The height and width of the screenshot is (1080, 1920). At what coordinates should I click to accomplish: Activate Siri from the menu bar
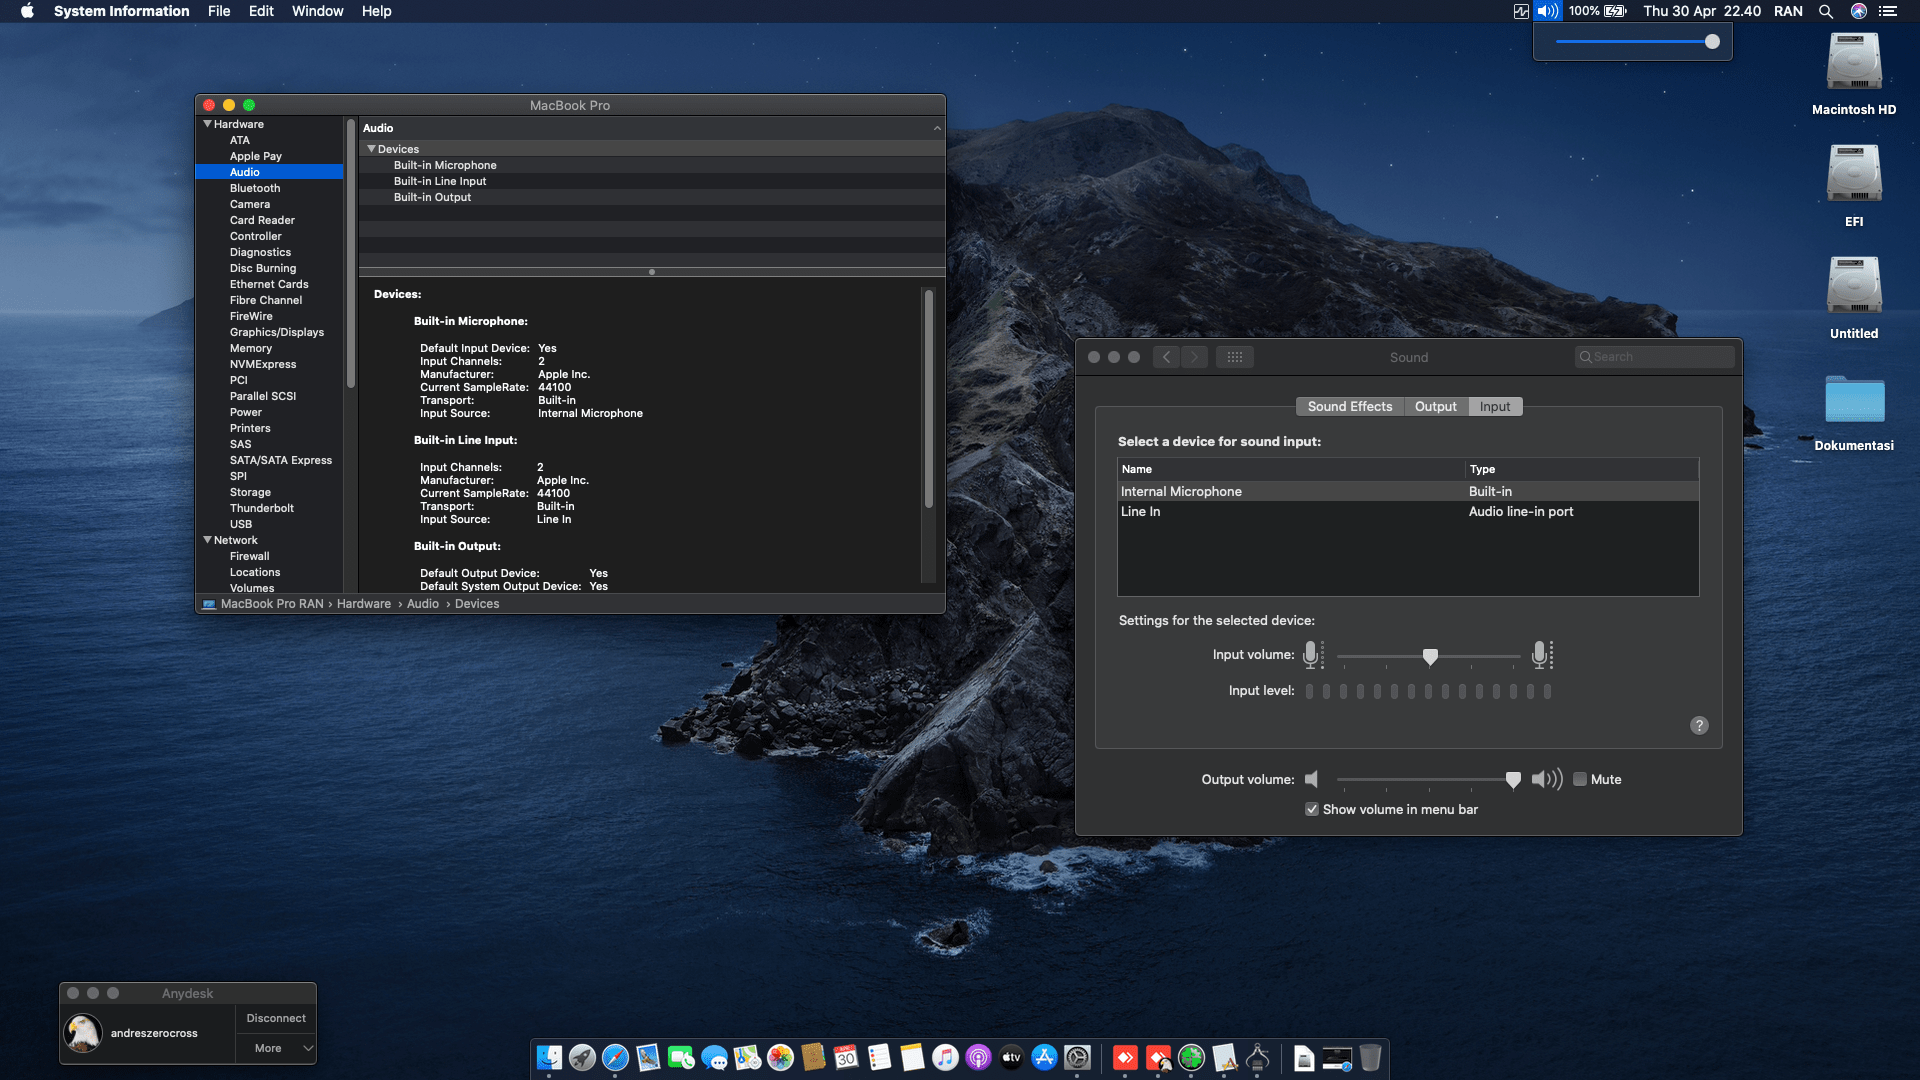tap(1858, 11)
